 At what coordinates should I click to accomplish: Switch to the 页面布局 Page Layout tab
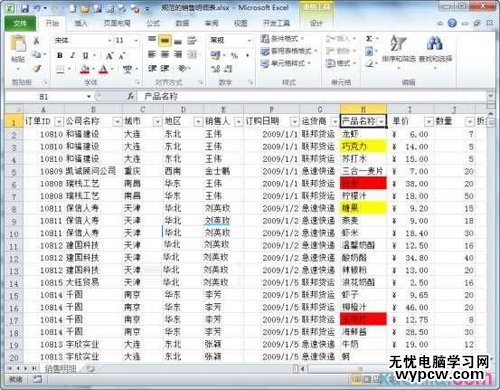tap(117, 23)
